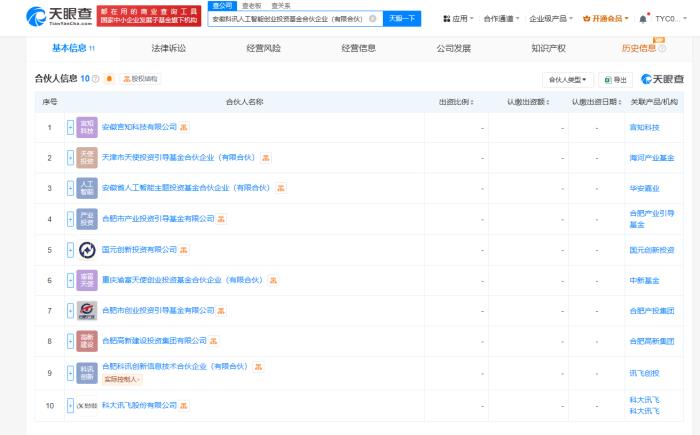Click the red promotional banner beside the logo

click(x=149, y=16)
